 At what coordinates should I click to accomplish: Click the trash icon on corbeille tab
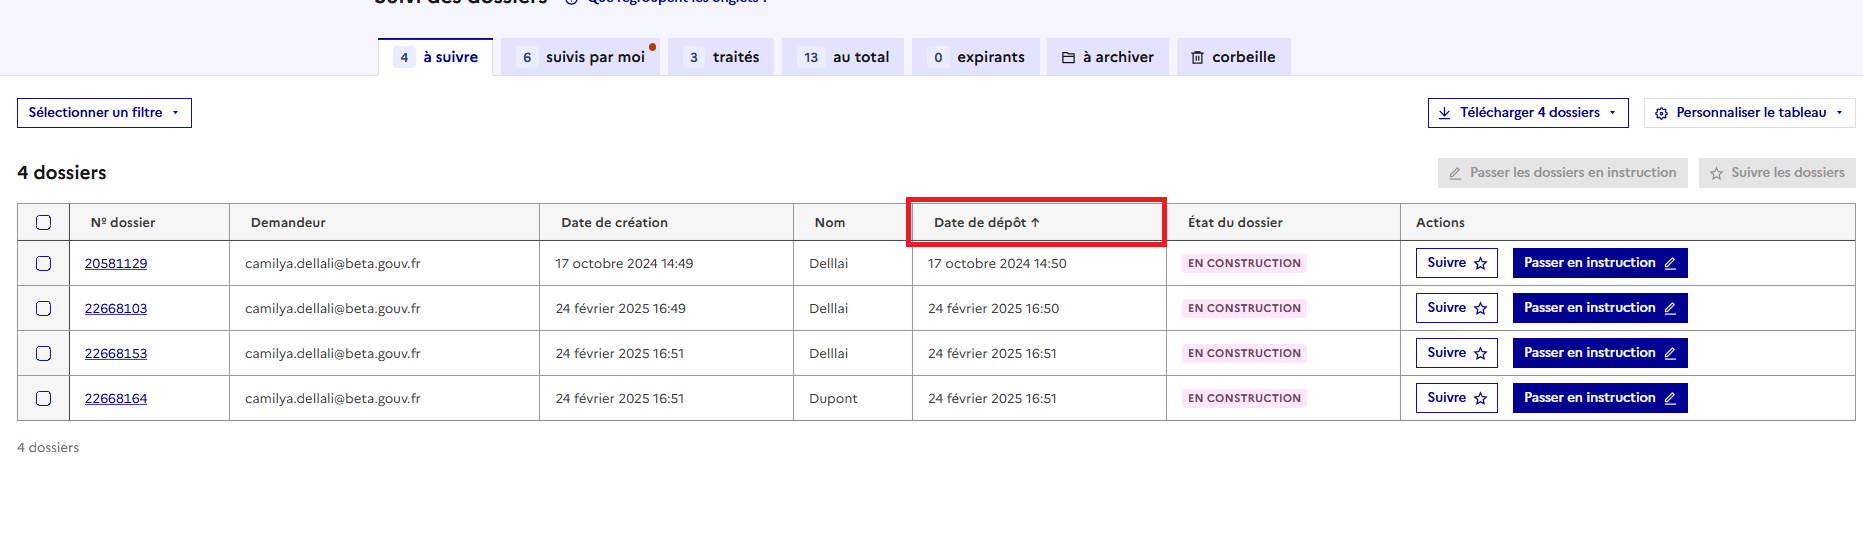tap(1197, 58)
